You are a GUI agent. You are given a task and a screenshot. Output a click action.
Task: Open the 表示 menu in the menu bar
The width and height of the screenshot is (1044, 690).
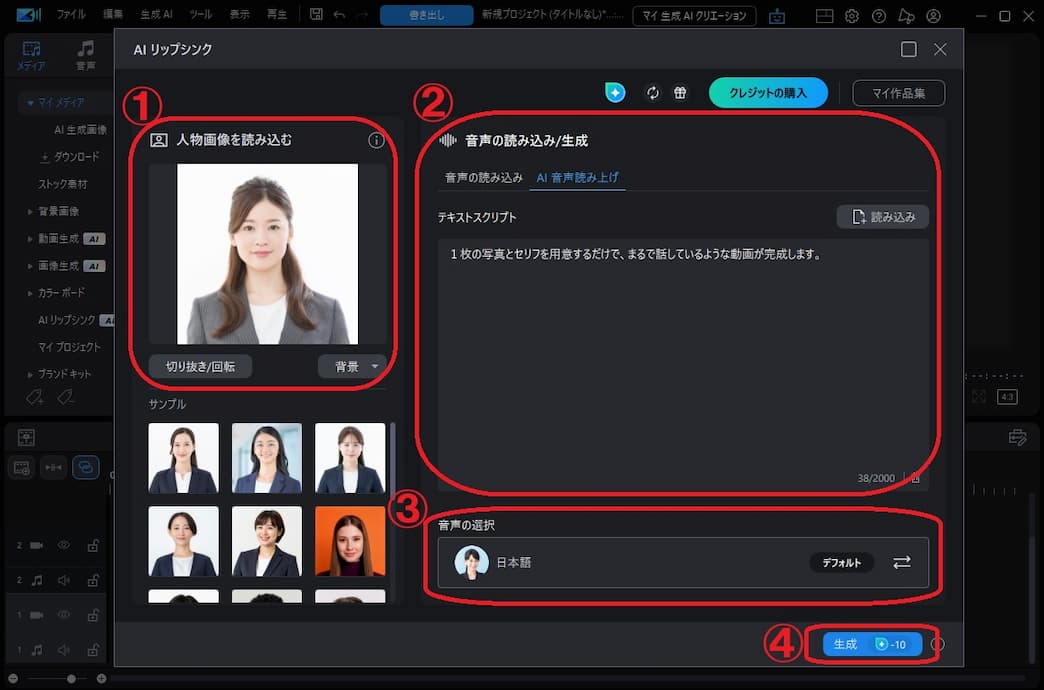(x=241, y=15)
